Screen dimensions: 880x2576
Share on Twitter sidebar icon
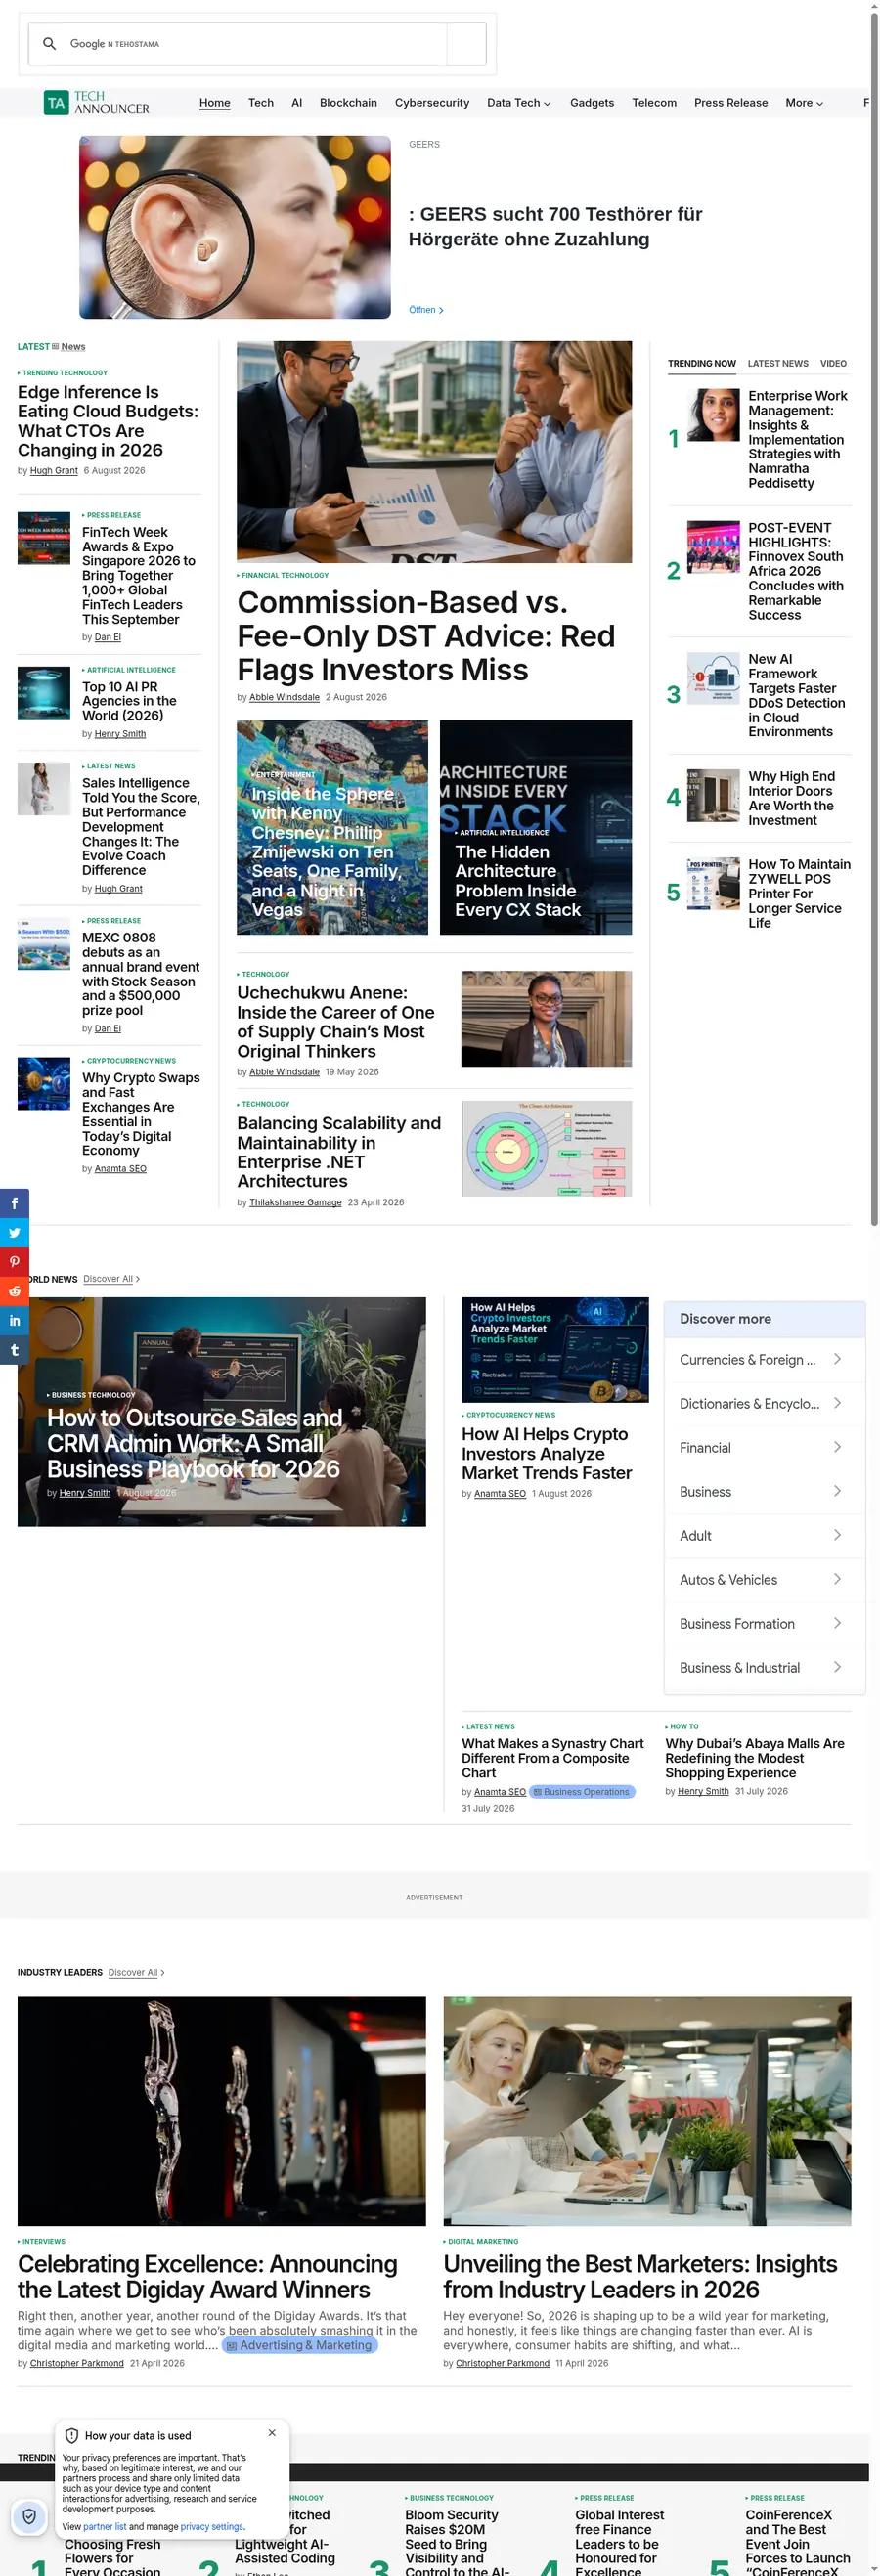tap(14, 1233)
